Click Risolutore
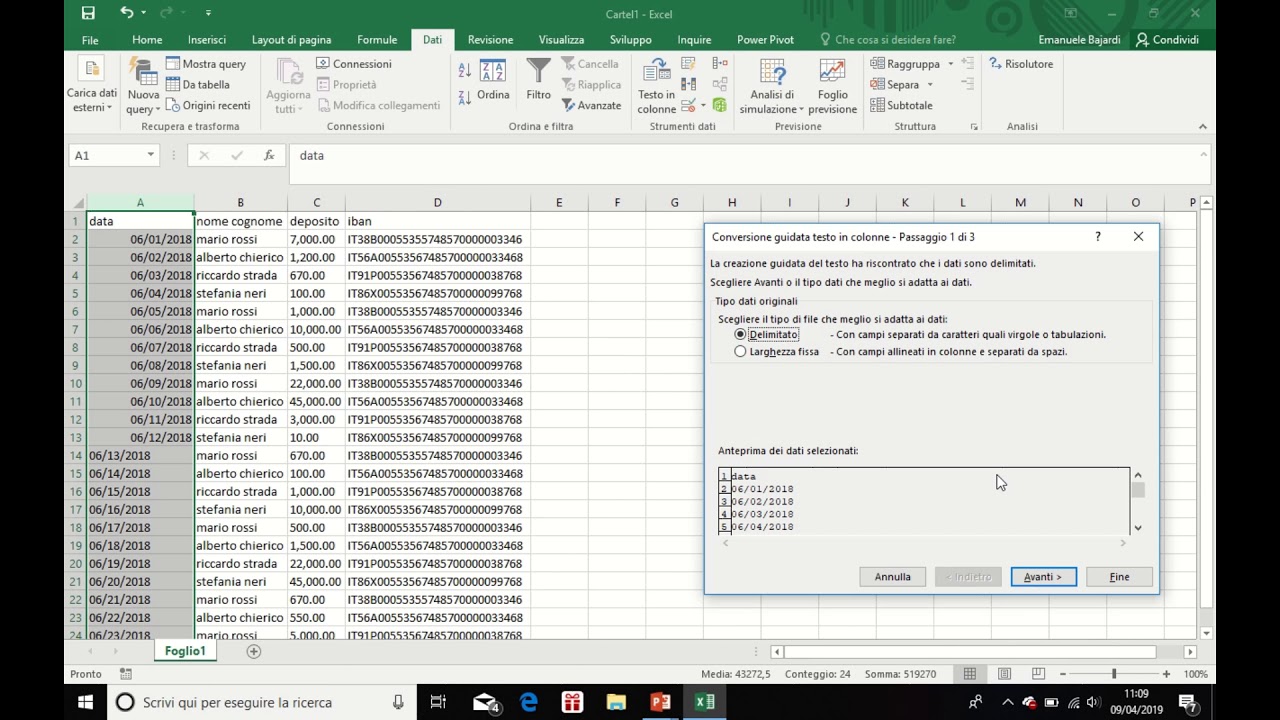 pos(1021,64)
